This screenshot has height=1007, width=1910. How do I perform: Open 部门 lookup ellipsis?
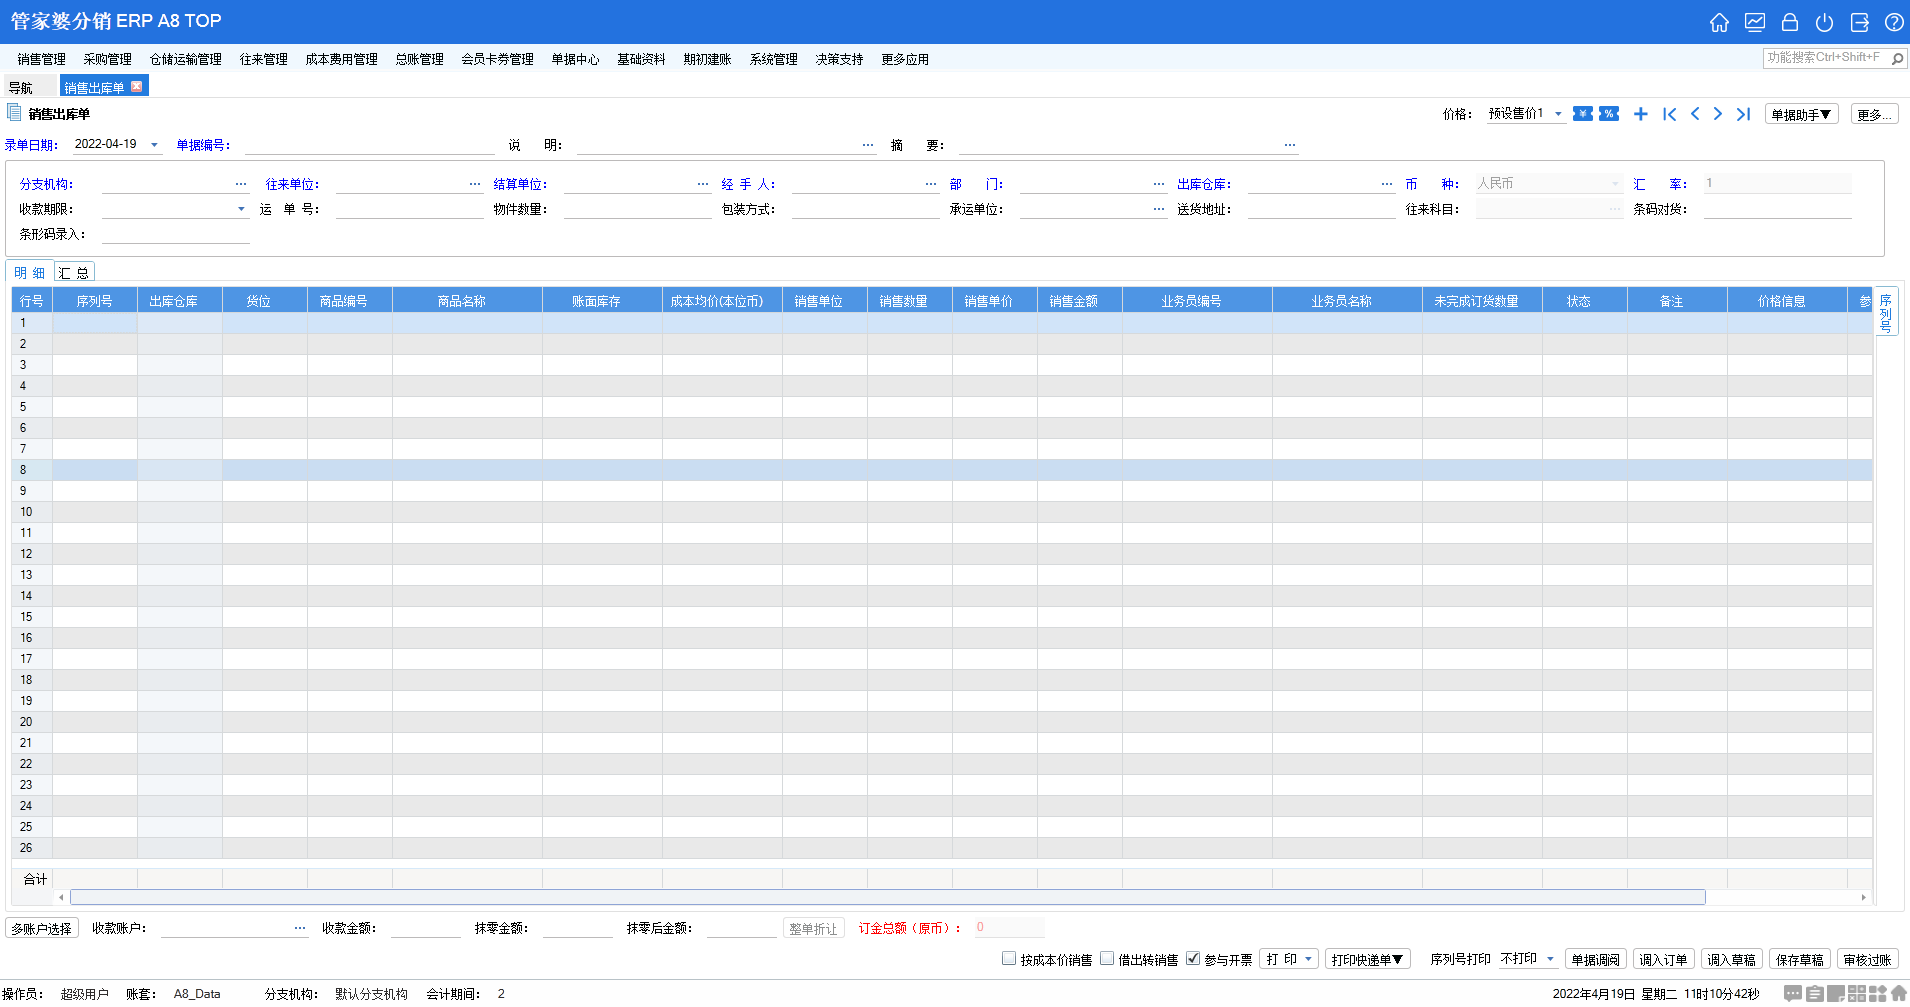tap(1159, 184)
